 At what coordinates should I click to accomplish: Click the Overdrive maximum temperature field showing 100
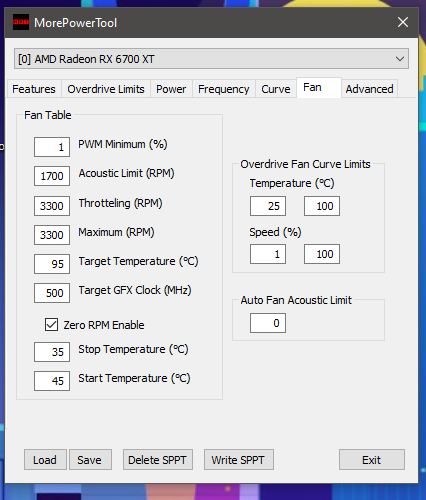click(x=322, y=206)
